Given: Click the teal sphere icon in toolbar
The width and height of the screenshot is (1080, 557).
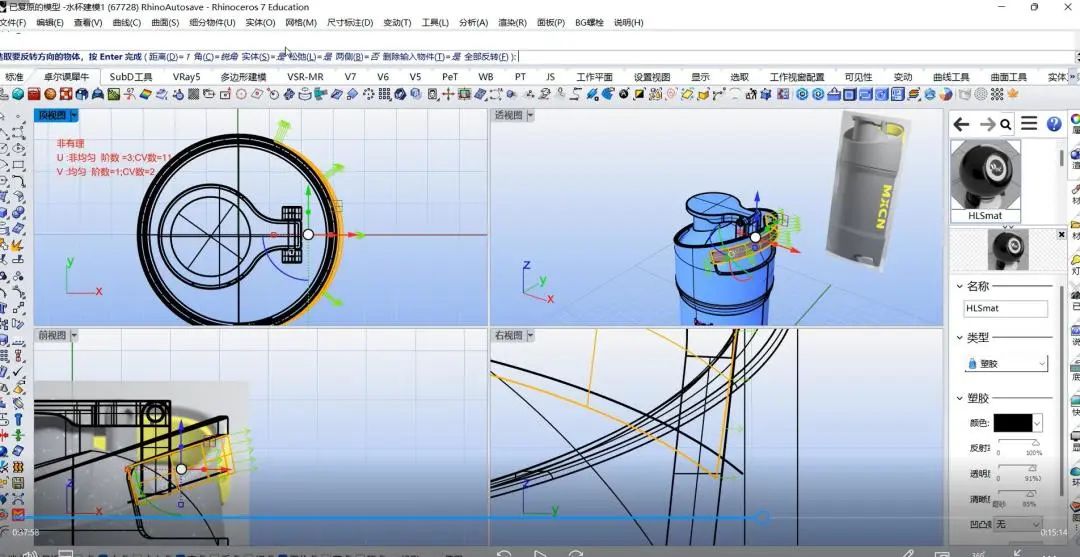Looking at the screenshot, I should coord(17,94).
